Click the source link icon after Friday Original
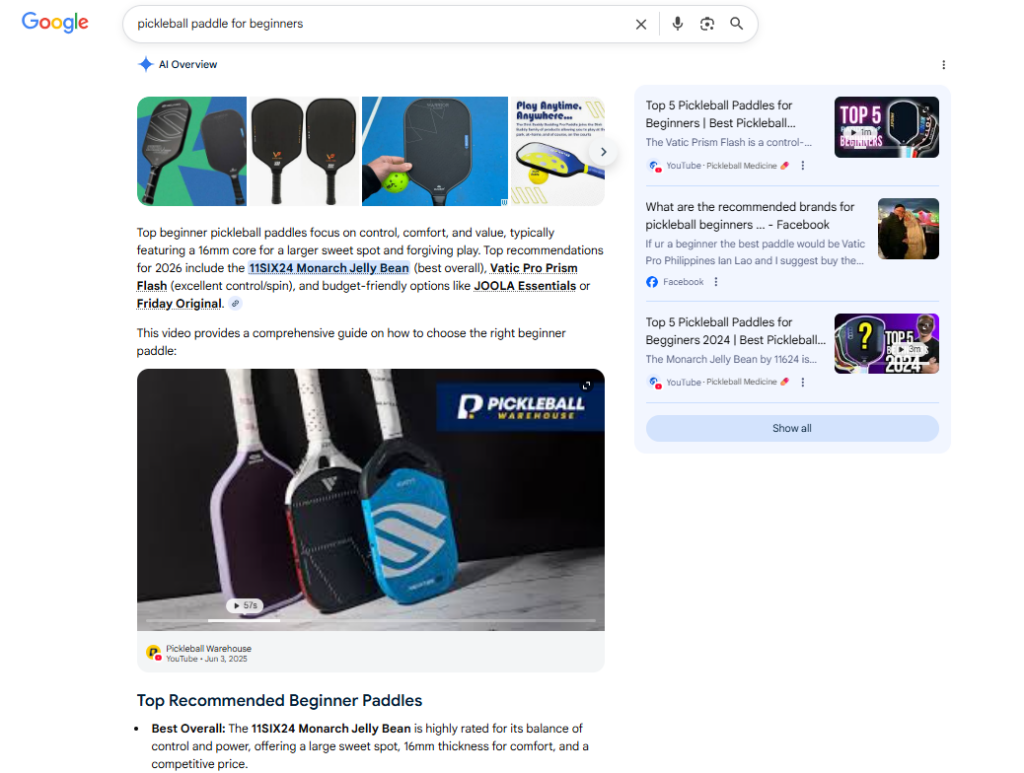The height and width of the screenshot is (773, 1024). pos(235,304)
